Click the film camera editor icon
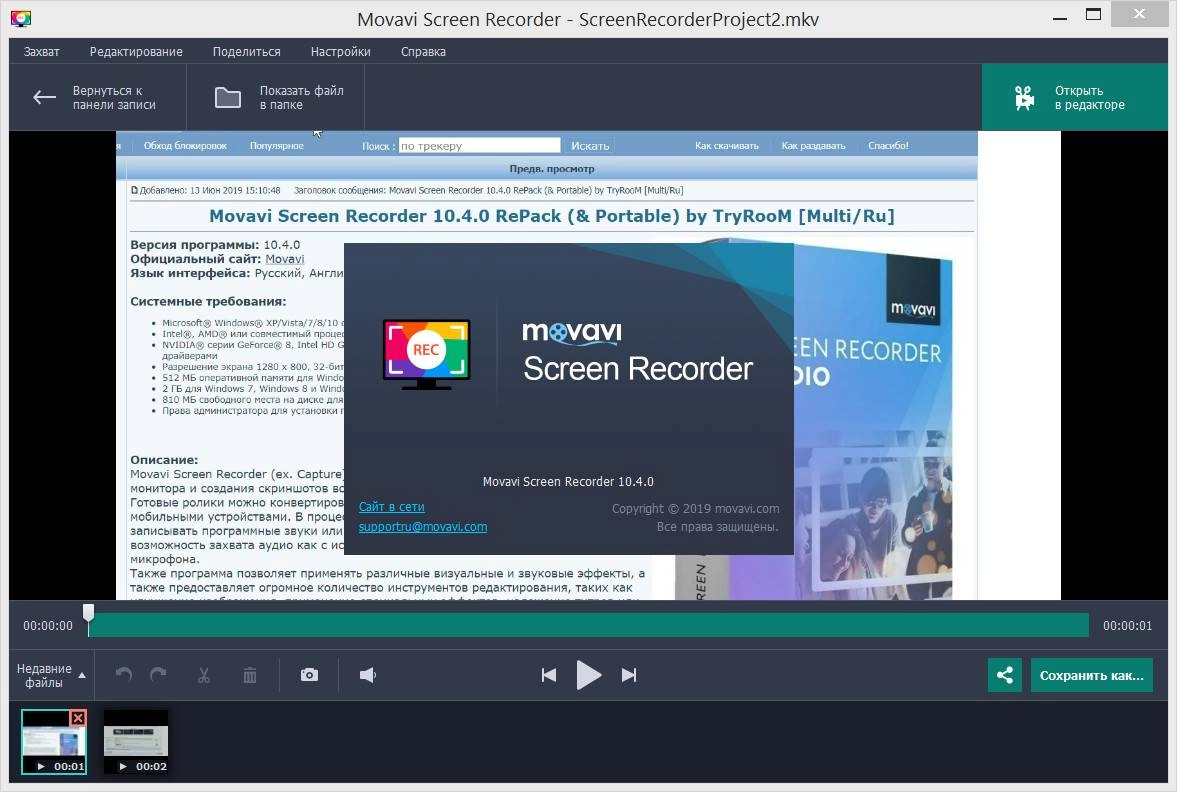Viewport: 1177px width, 792px height. pyautogui.click(x=1024, y=98)
